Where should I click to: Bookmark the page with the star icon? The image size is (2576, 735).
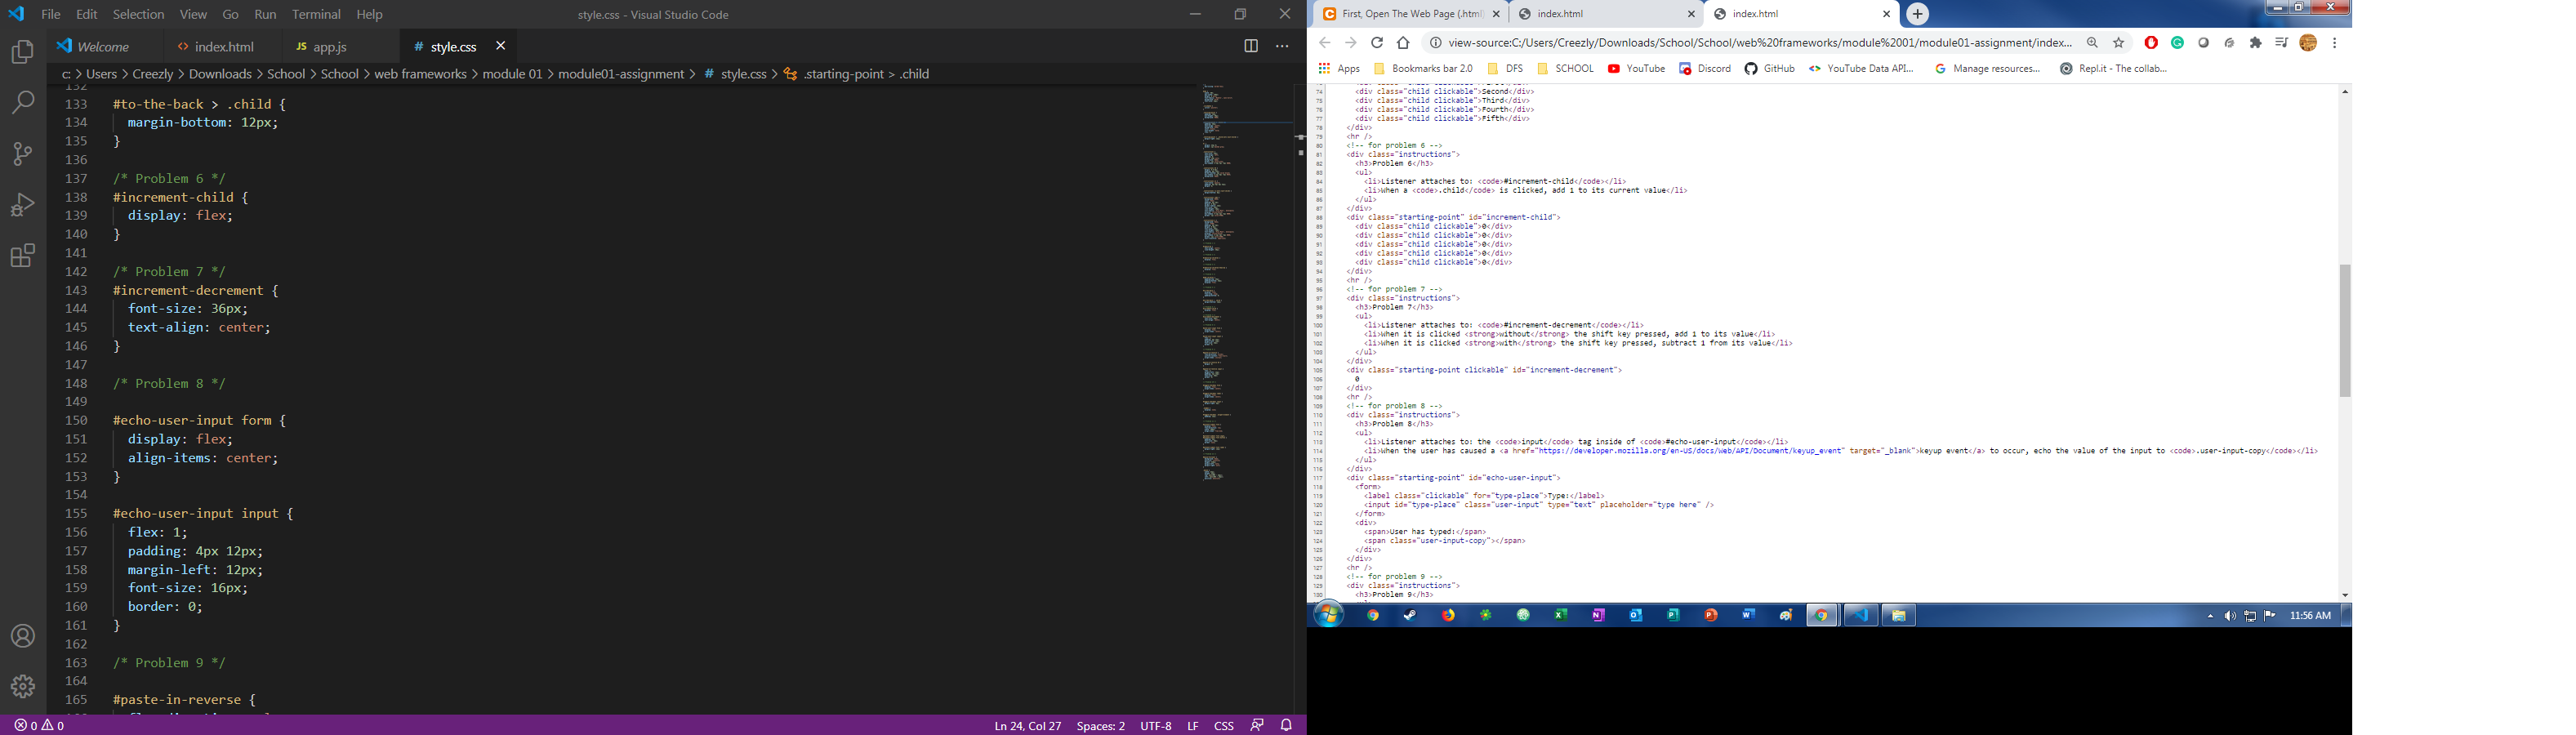tap(2118, 43)
